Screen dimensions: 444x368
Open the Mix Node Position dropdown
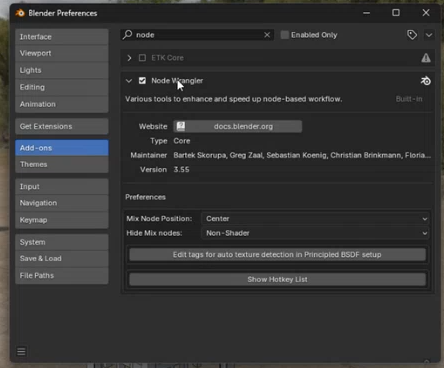point(315,219)
